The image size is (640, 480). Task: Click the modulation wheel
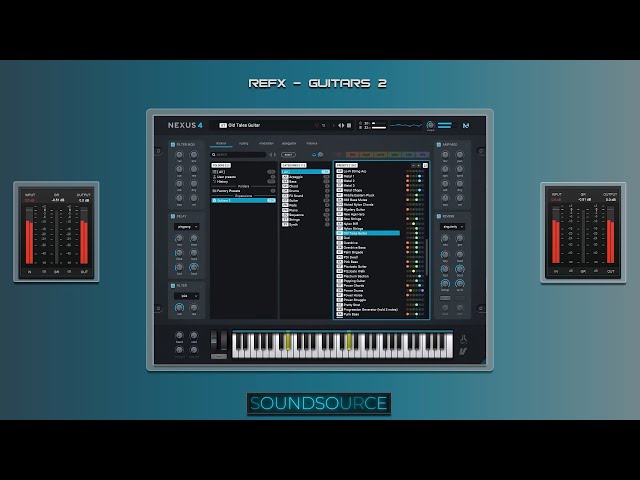[223, 340]
